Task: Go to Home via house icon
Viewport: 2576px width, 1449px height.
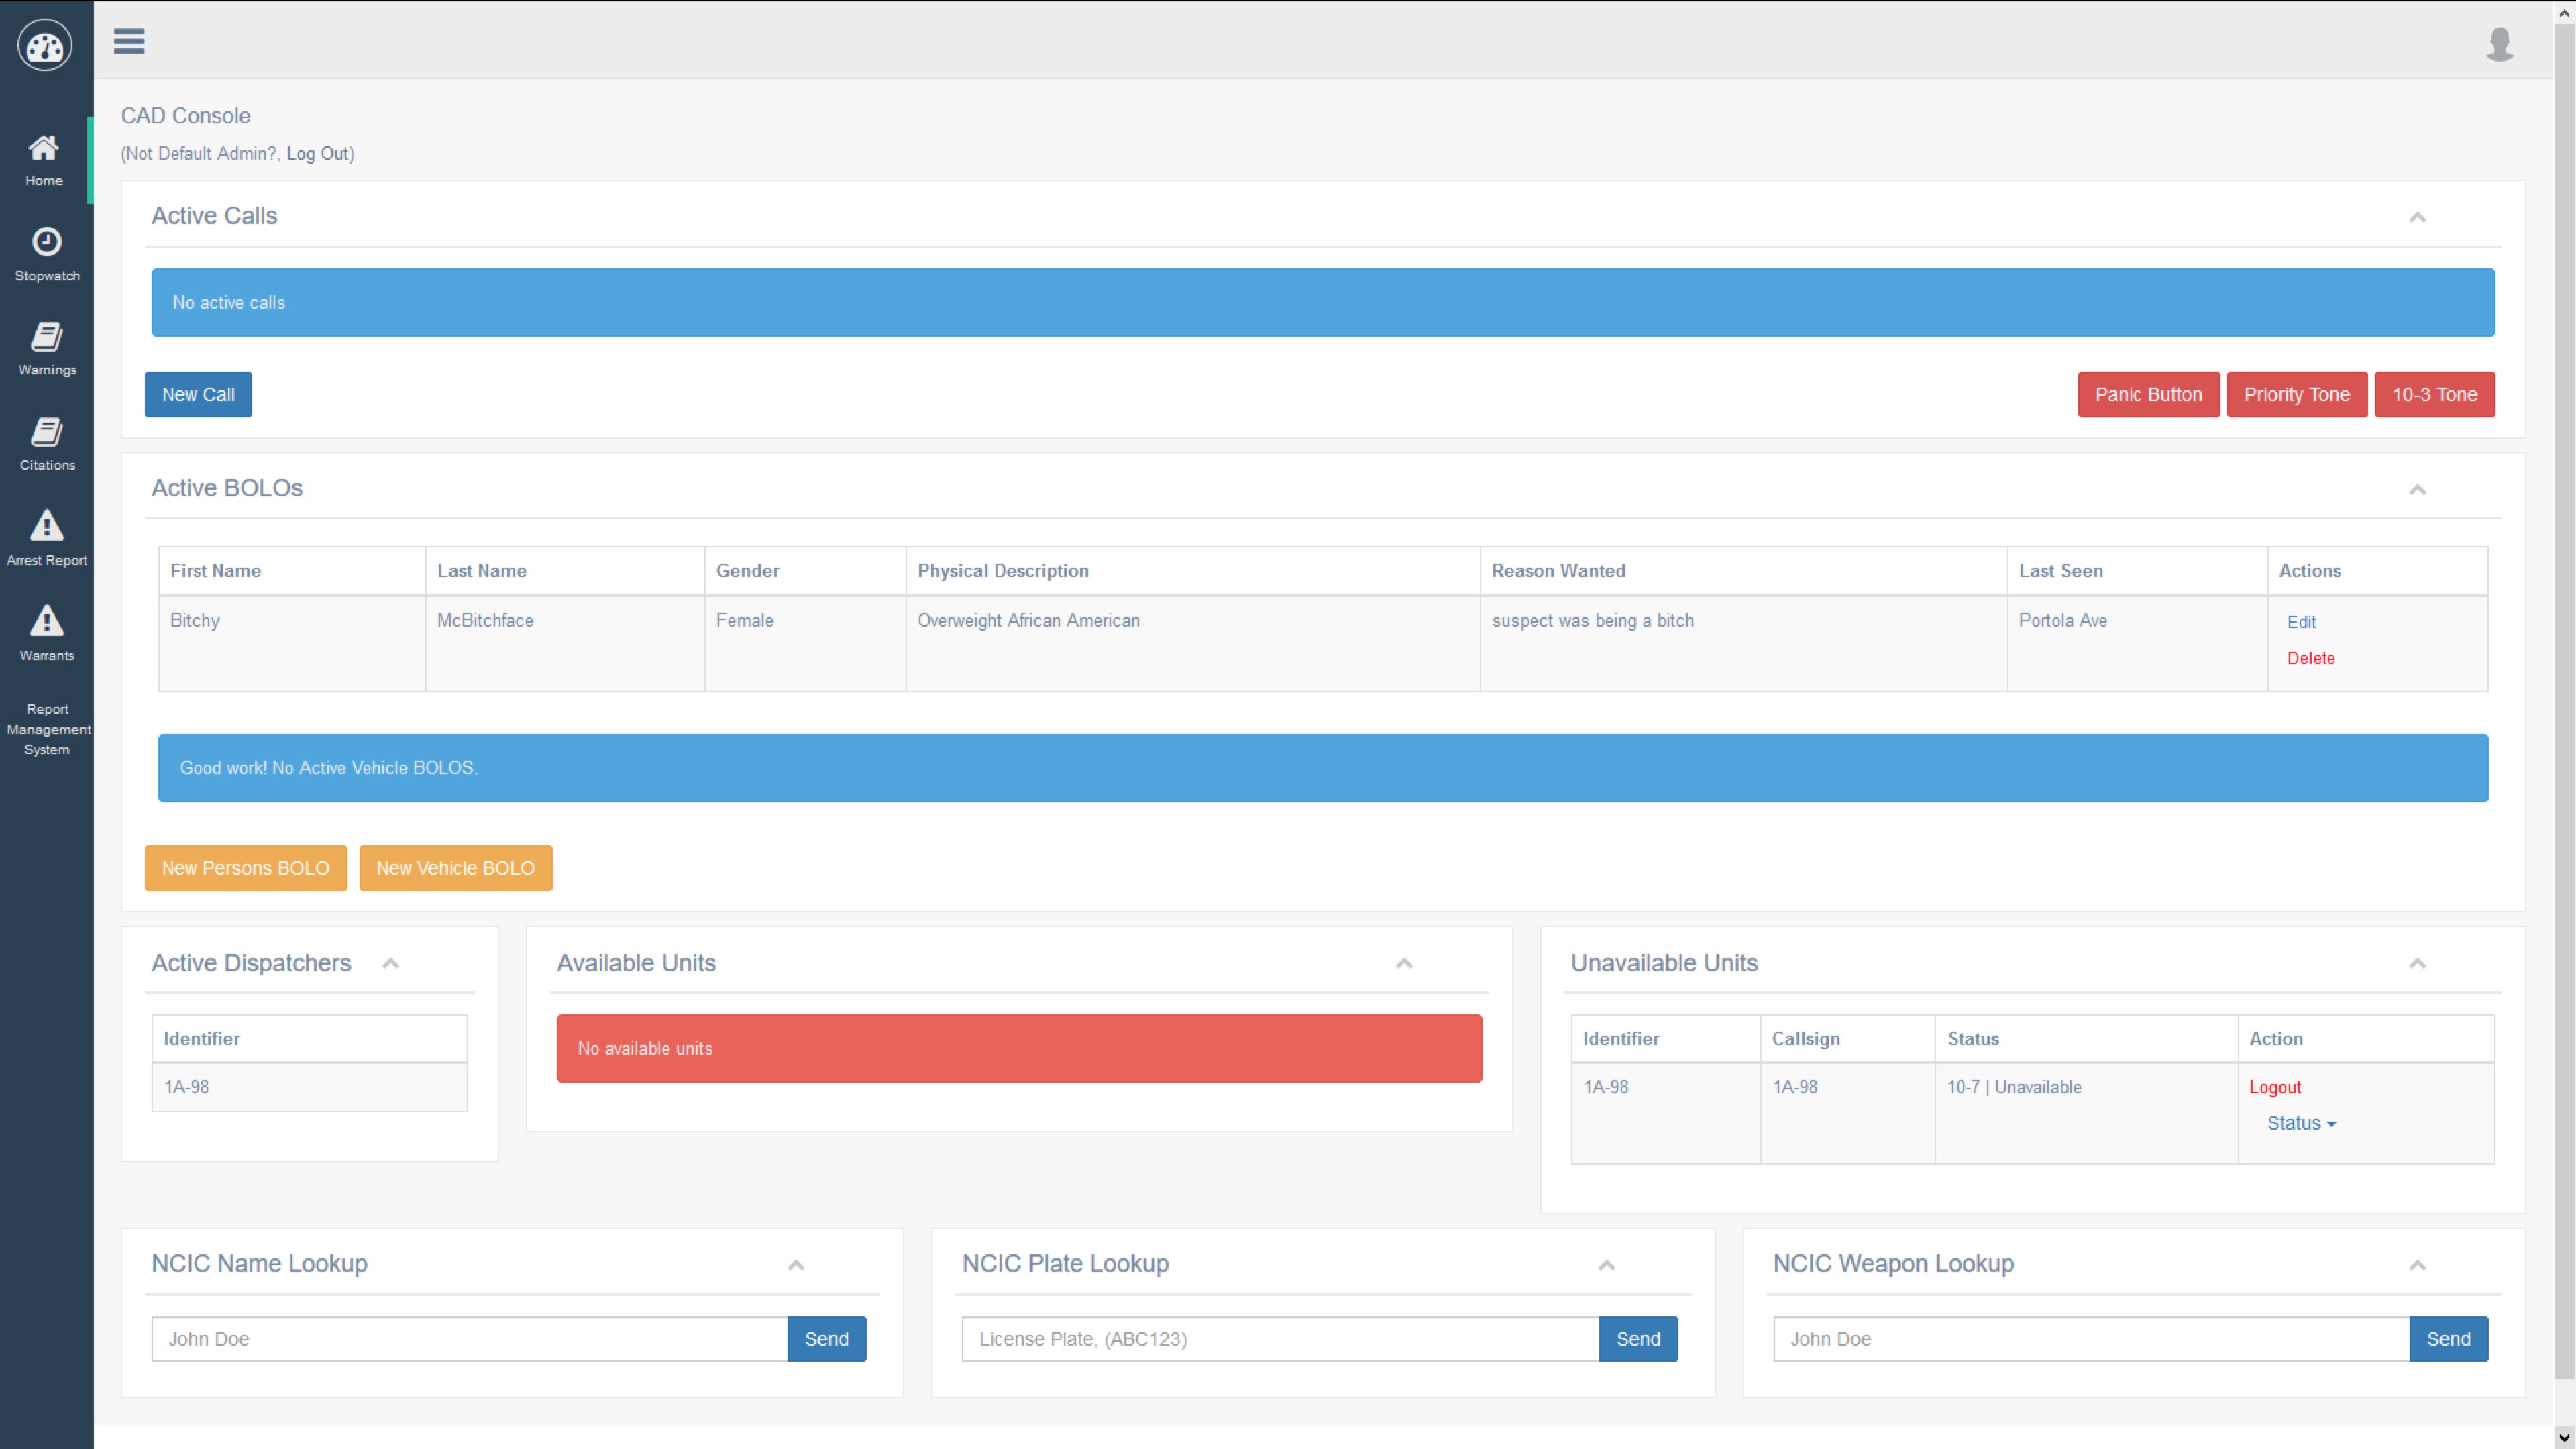Action: pyautogui.click(x=44, y=149)
